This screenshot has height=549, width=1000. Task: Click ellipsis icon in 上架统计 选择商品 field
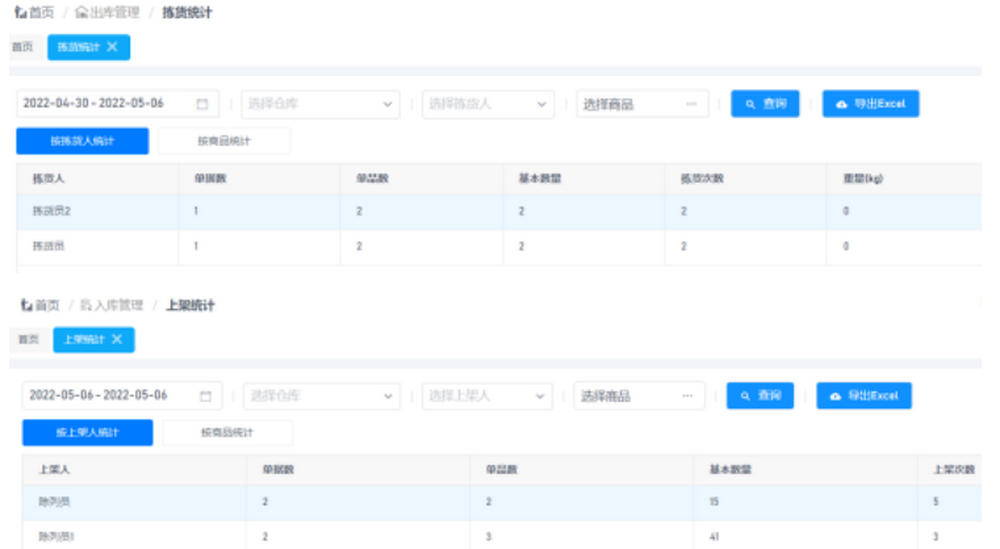(x=687, y=396)
